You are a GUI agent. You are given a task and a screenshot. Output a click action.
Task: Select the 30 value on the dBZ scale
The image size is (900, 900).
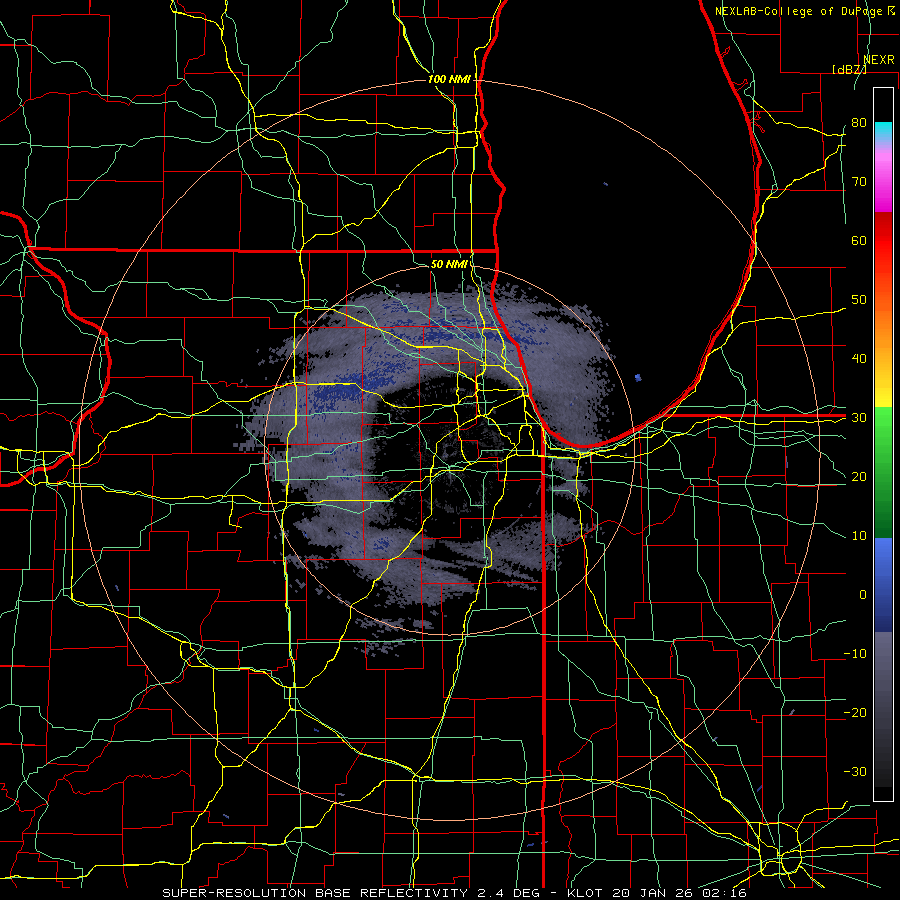click(x=859, y=418)
